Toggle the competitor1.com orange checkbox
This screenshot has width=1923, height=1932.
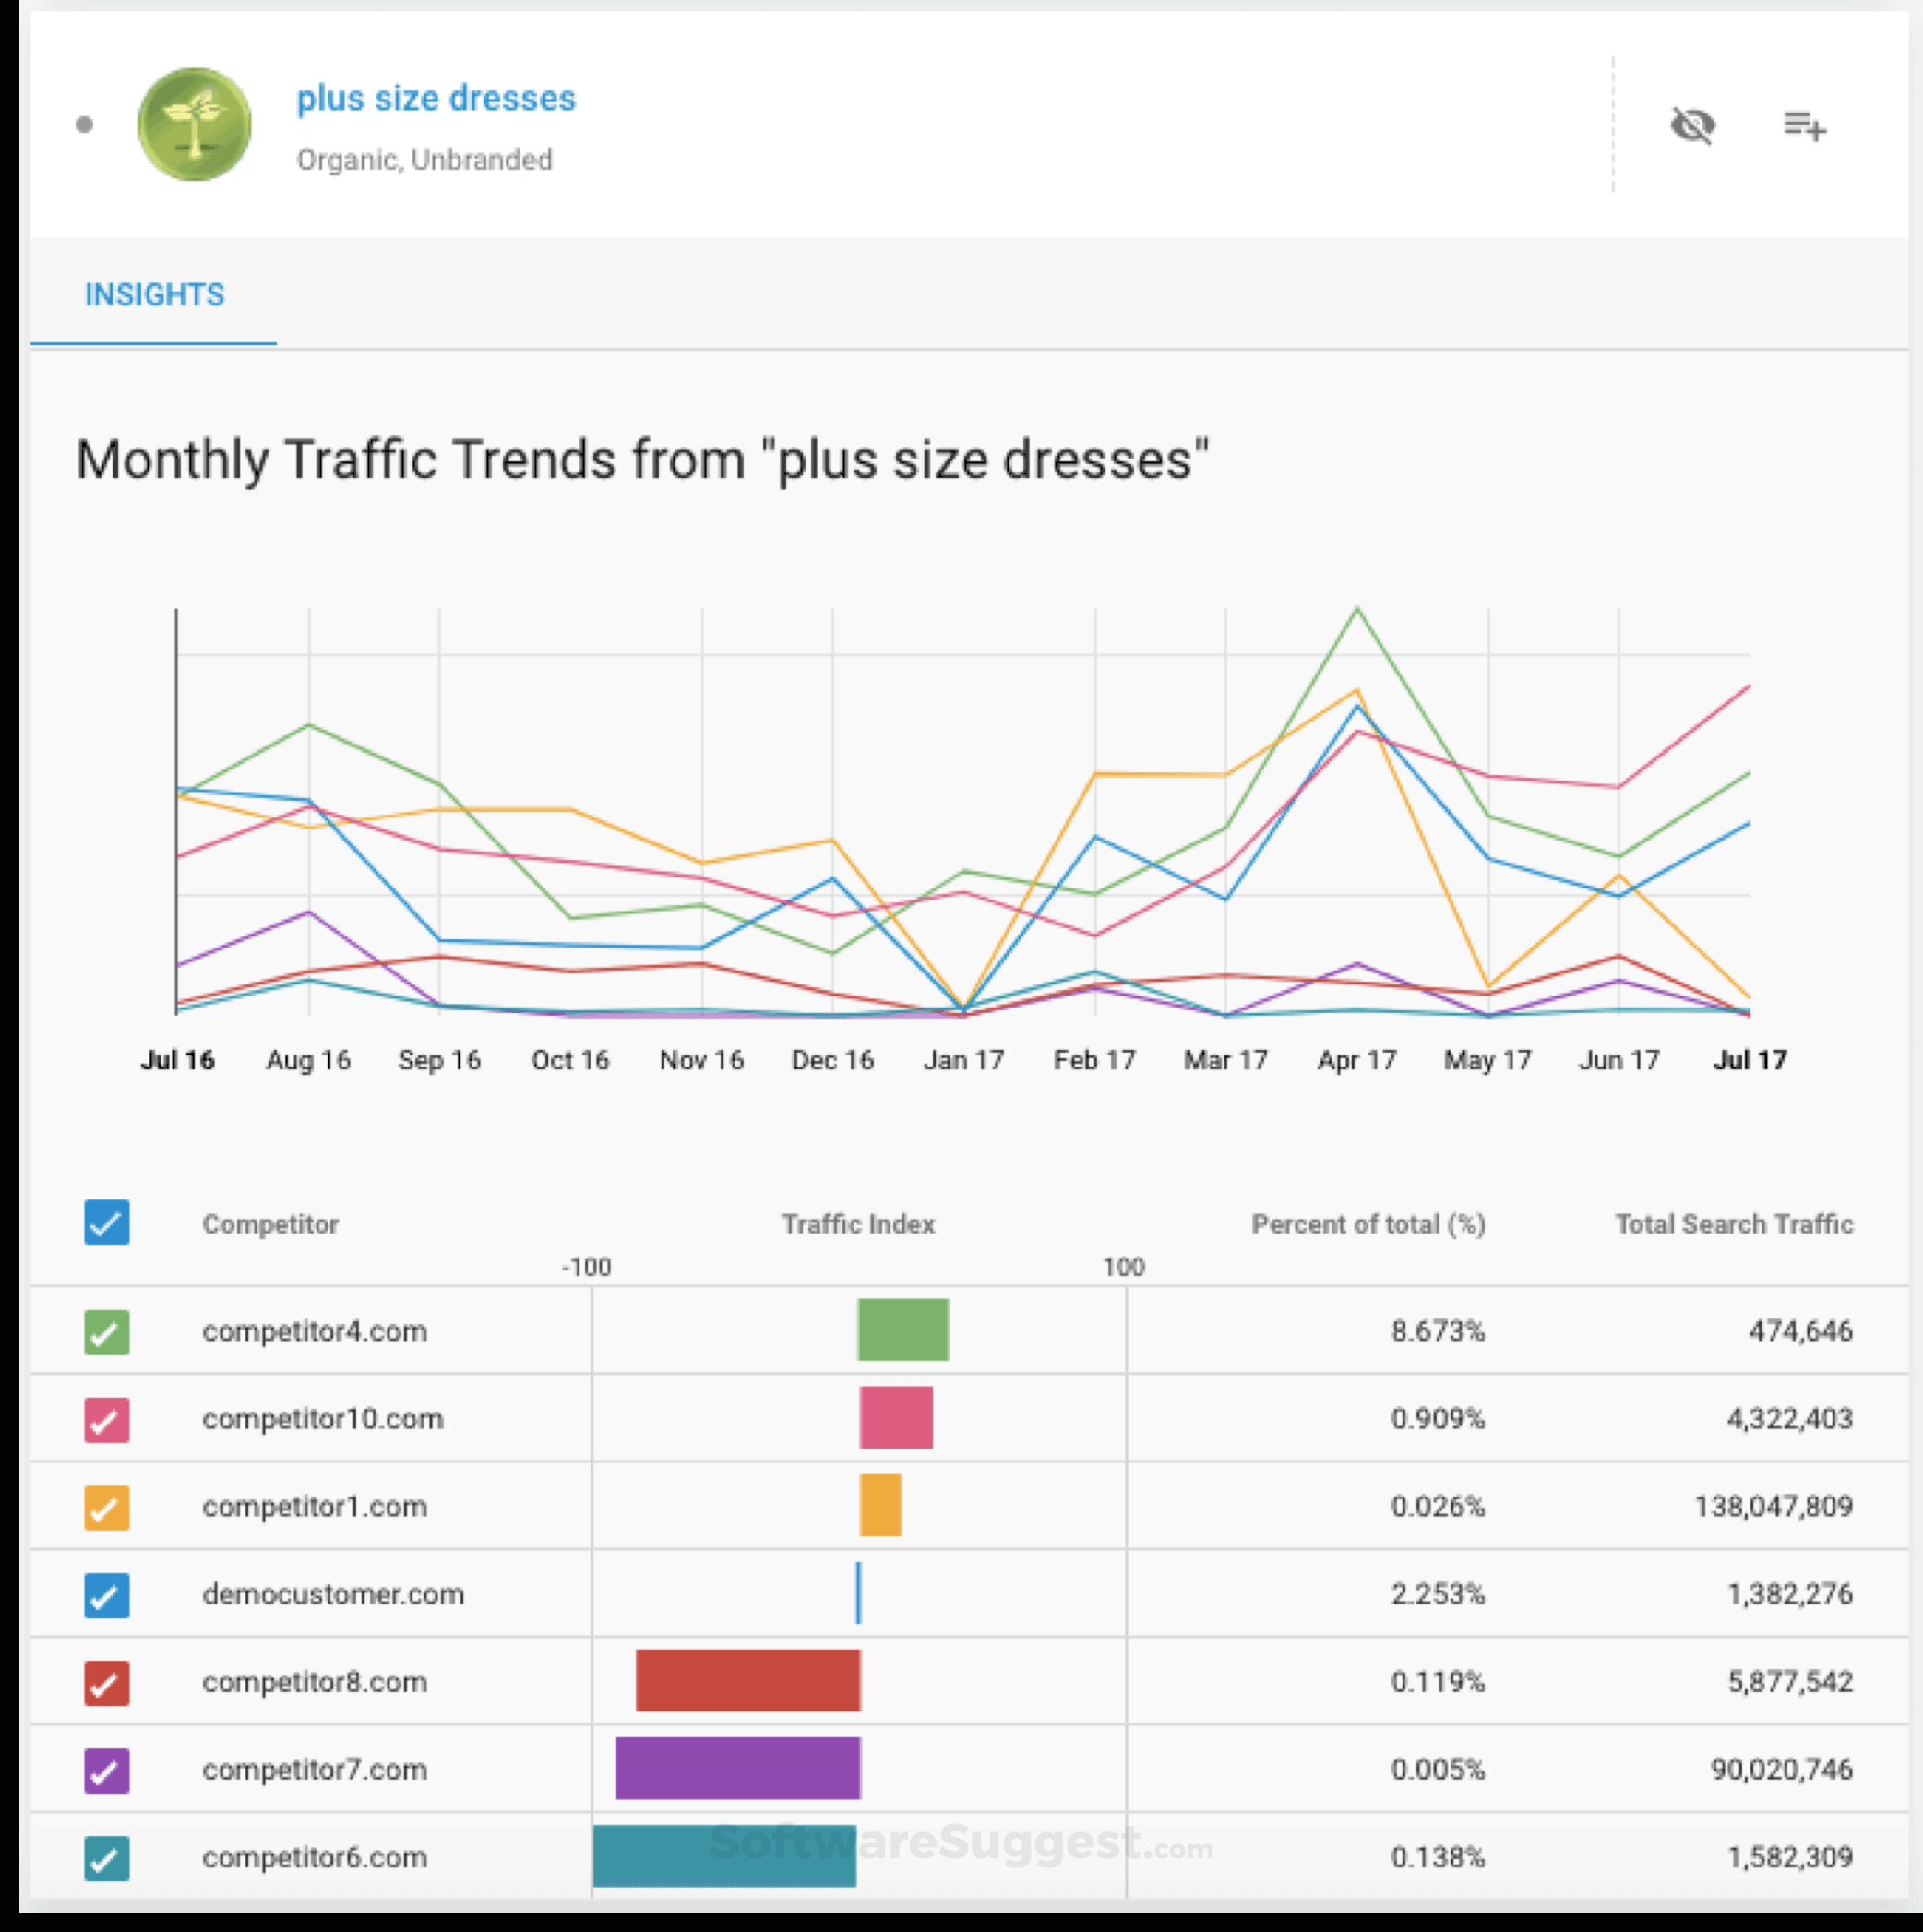click(107, 1507)
